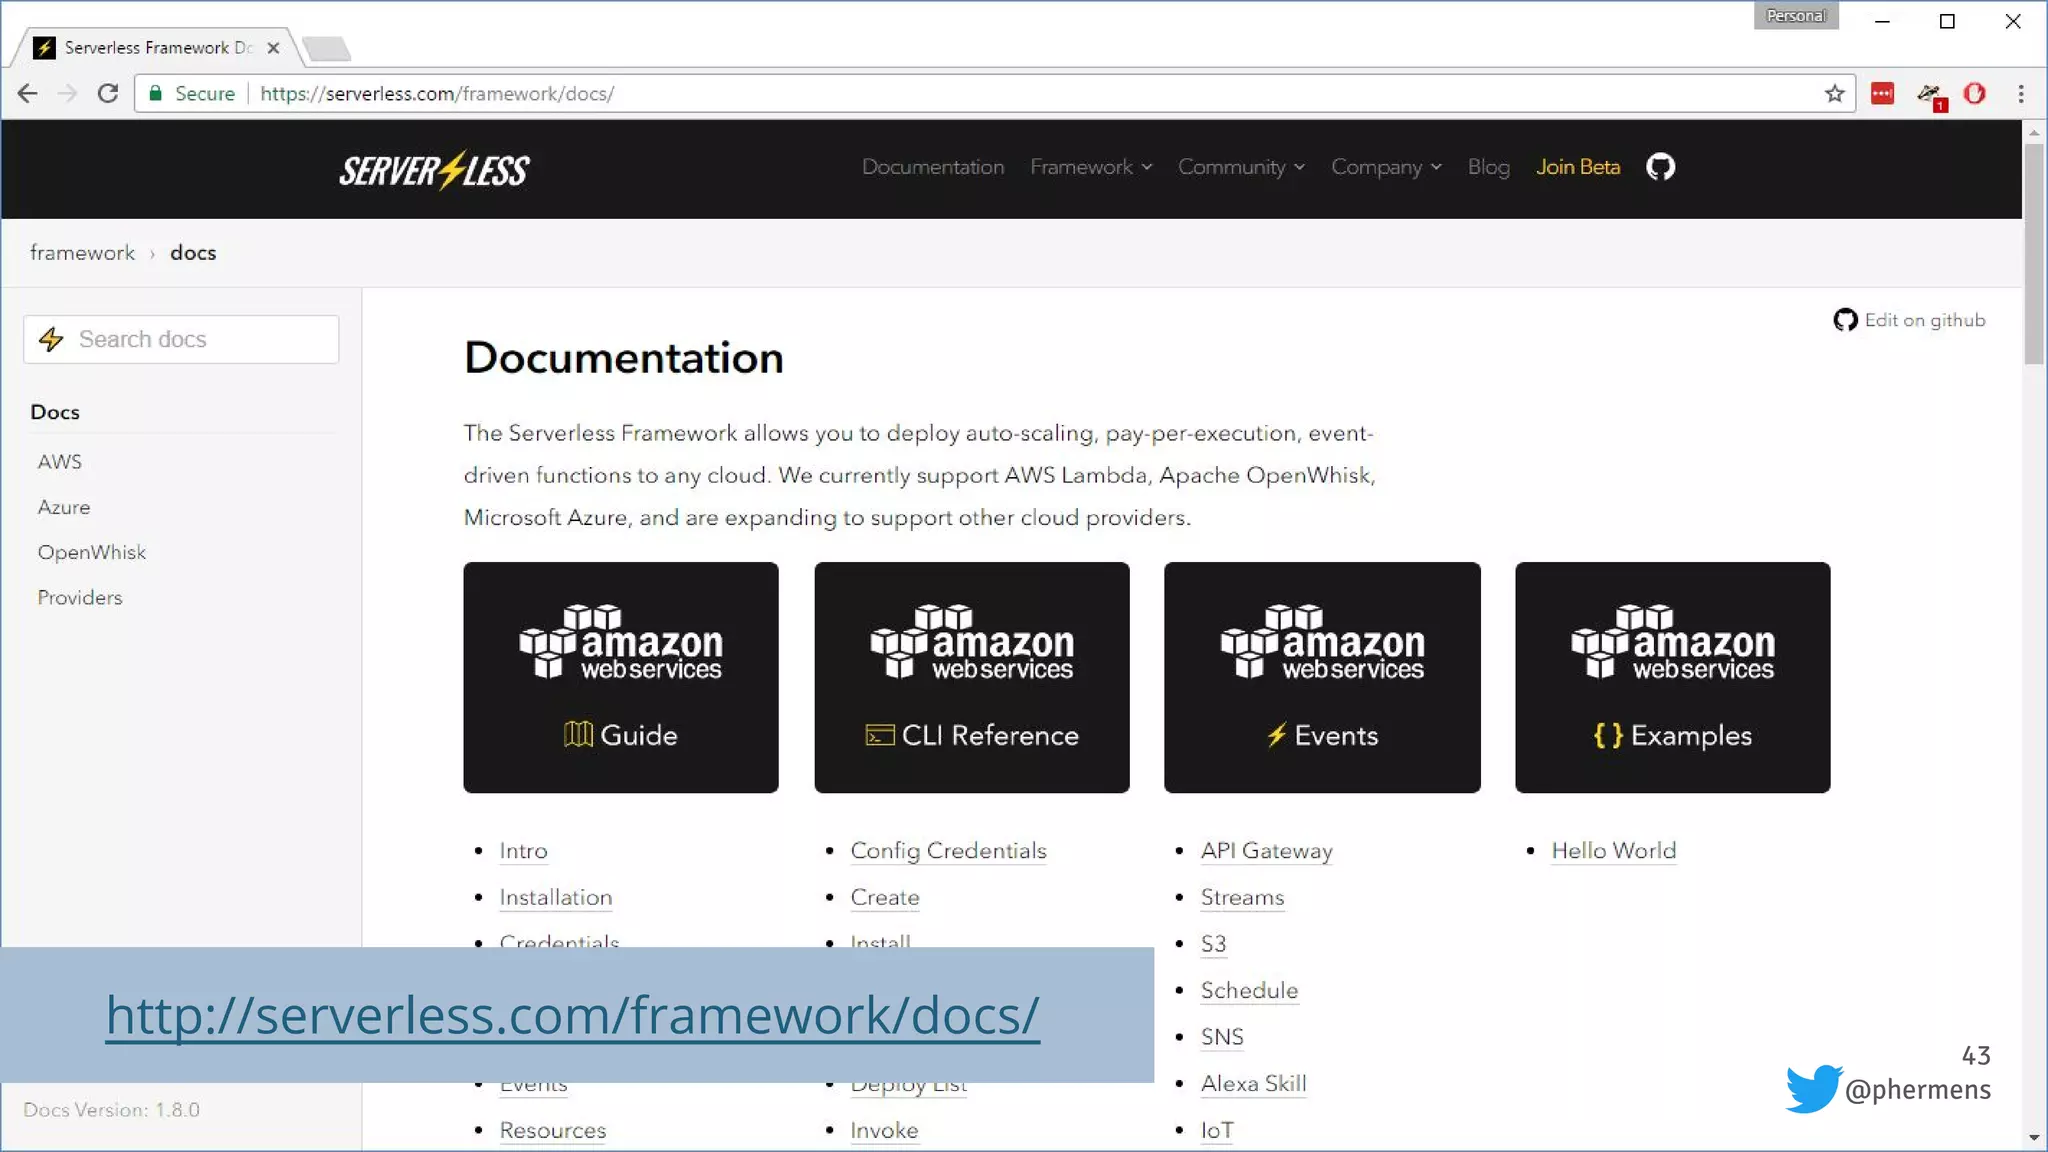Screen dimensions: 2048x1152
Task: Focus the Search docs input field
Action: click(x=181, y=339)
